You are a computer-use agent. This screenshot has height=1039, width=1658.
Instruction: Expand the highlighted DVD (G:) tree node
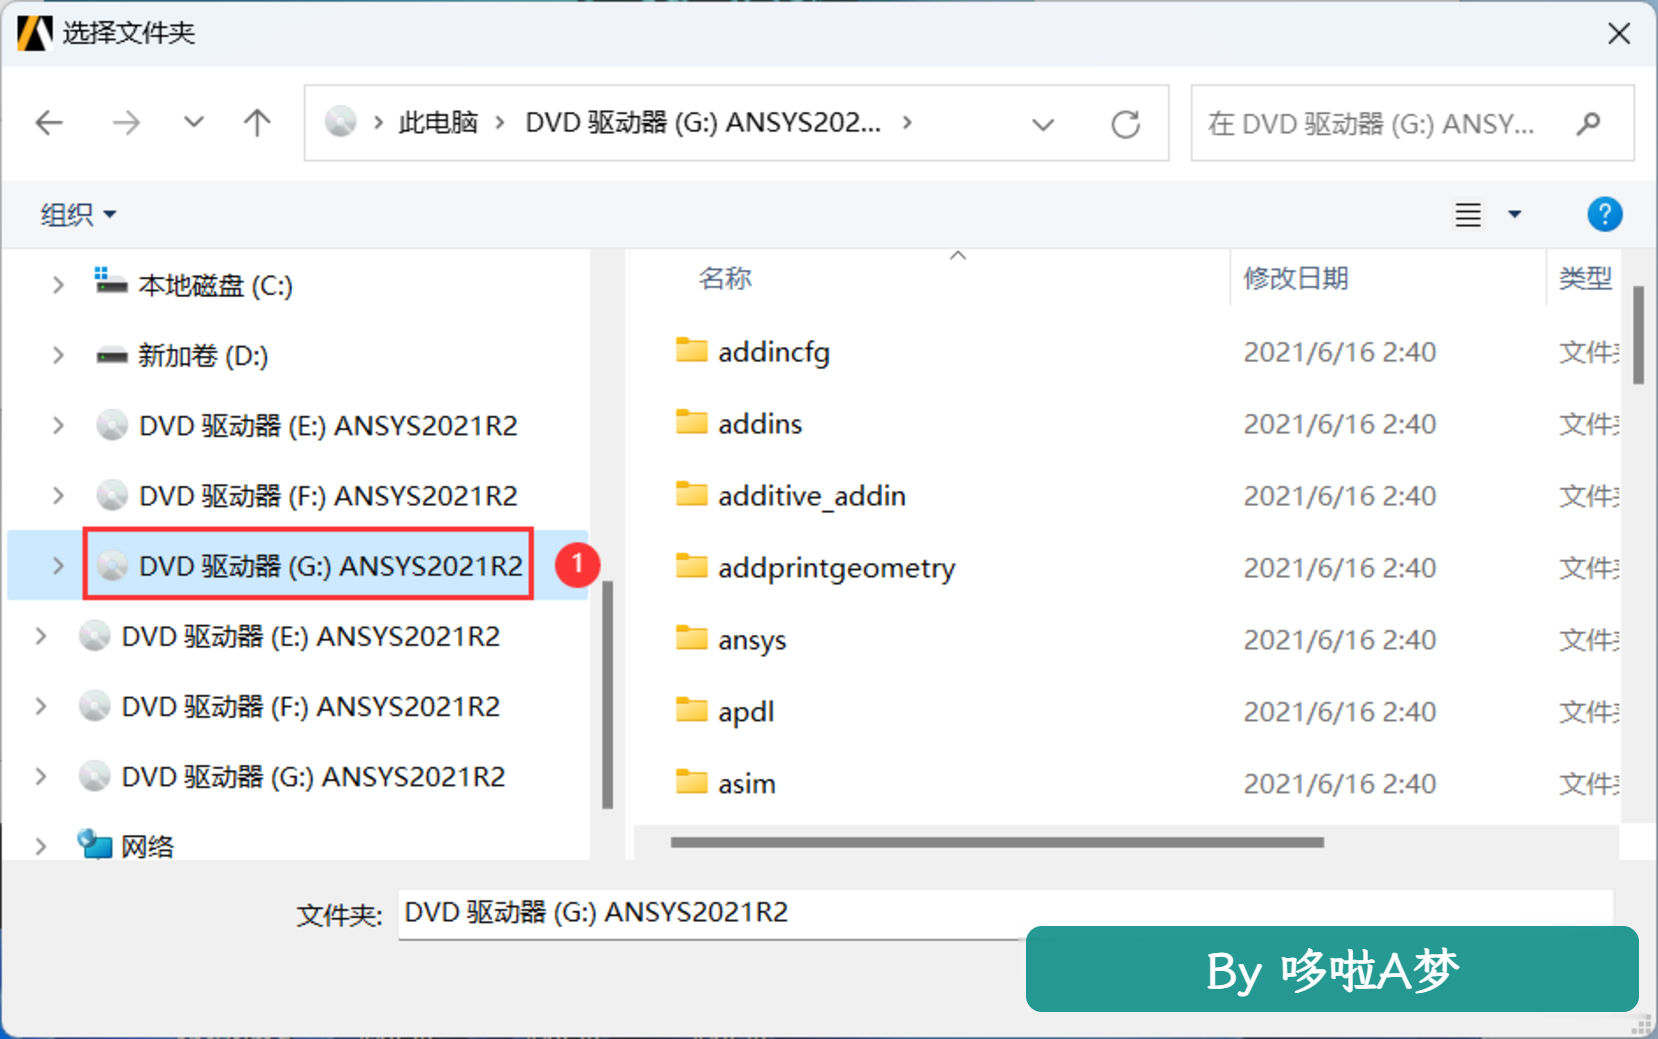58,566
